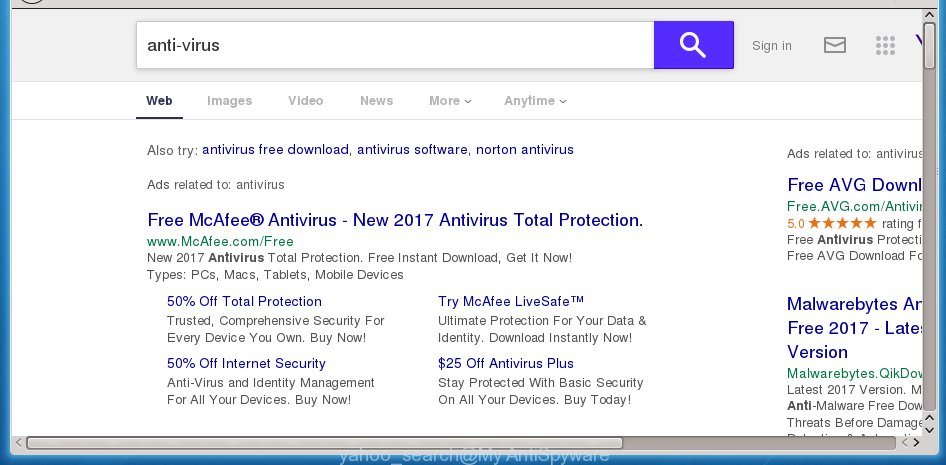The width and height of the screenshot is (946, 465).
Task: Switch to the News tab
Action: click(376, 101)
